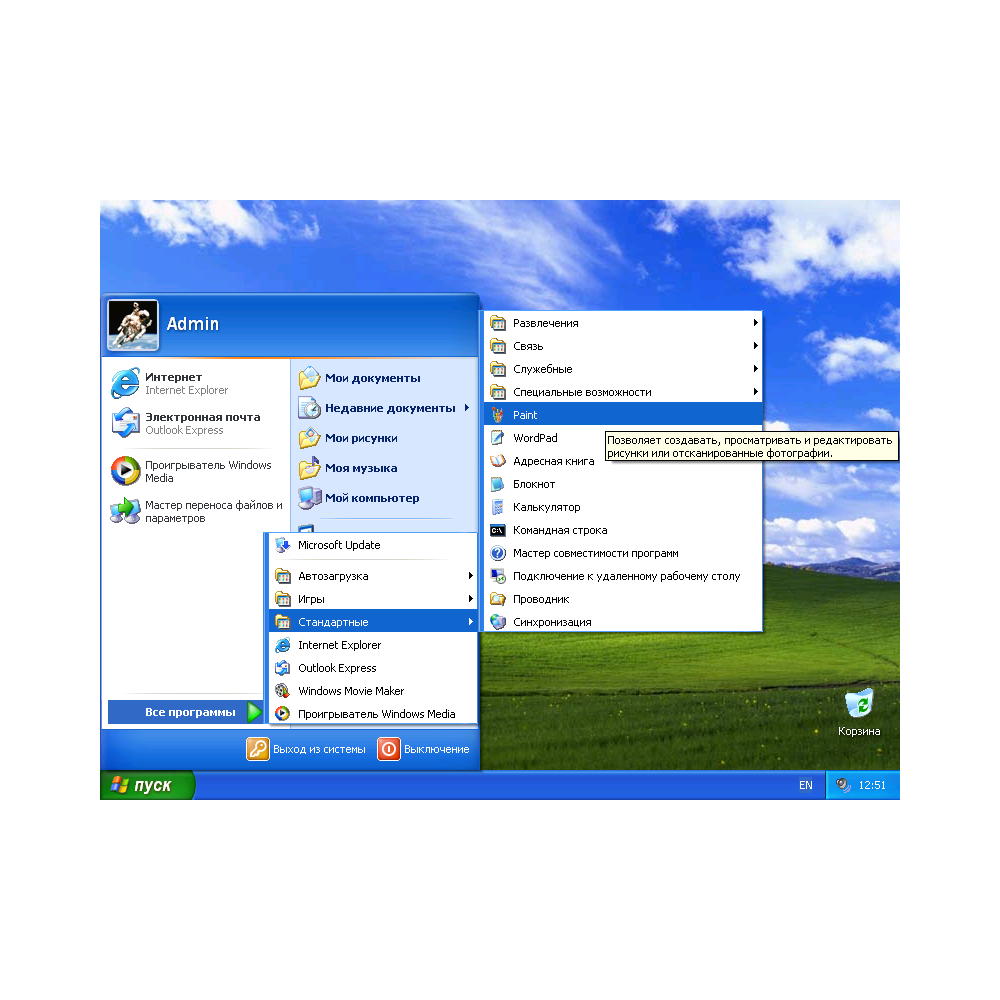Expand the Игры folder
The height and width of the screenshot is (1000, 1000).
[373, 599]
